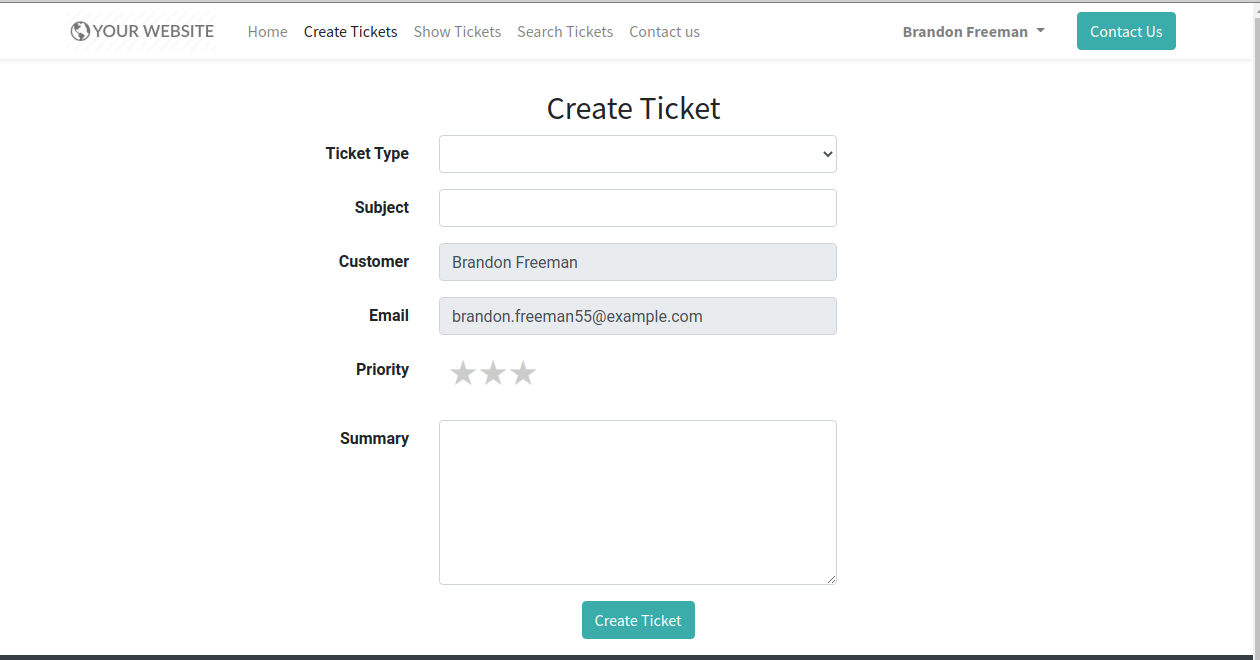Expand the Brandon Freeman user menu
The image size is (1260, 660).
point(973,31)
